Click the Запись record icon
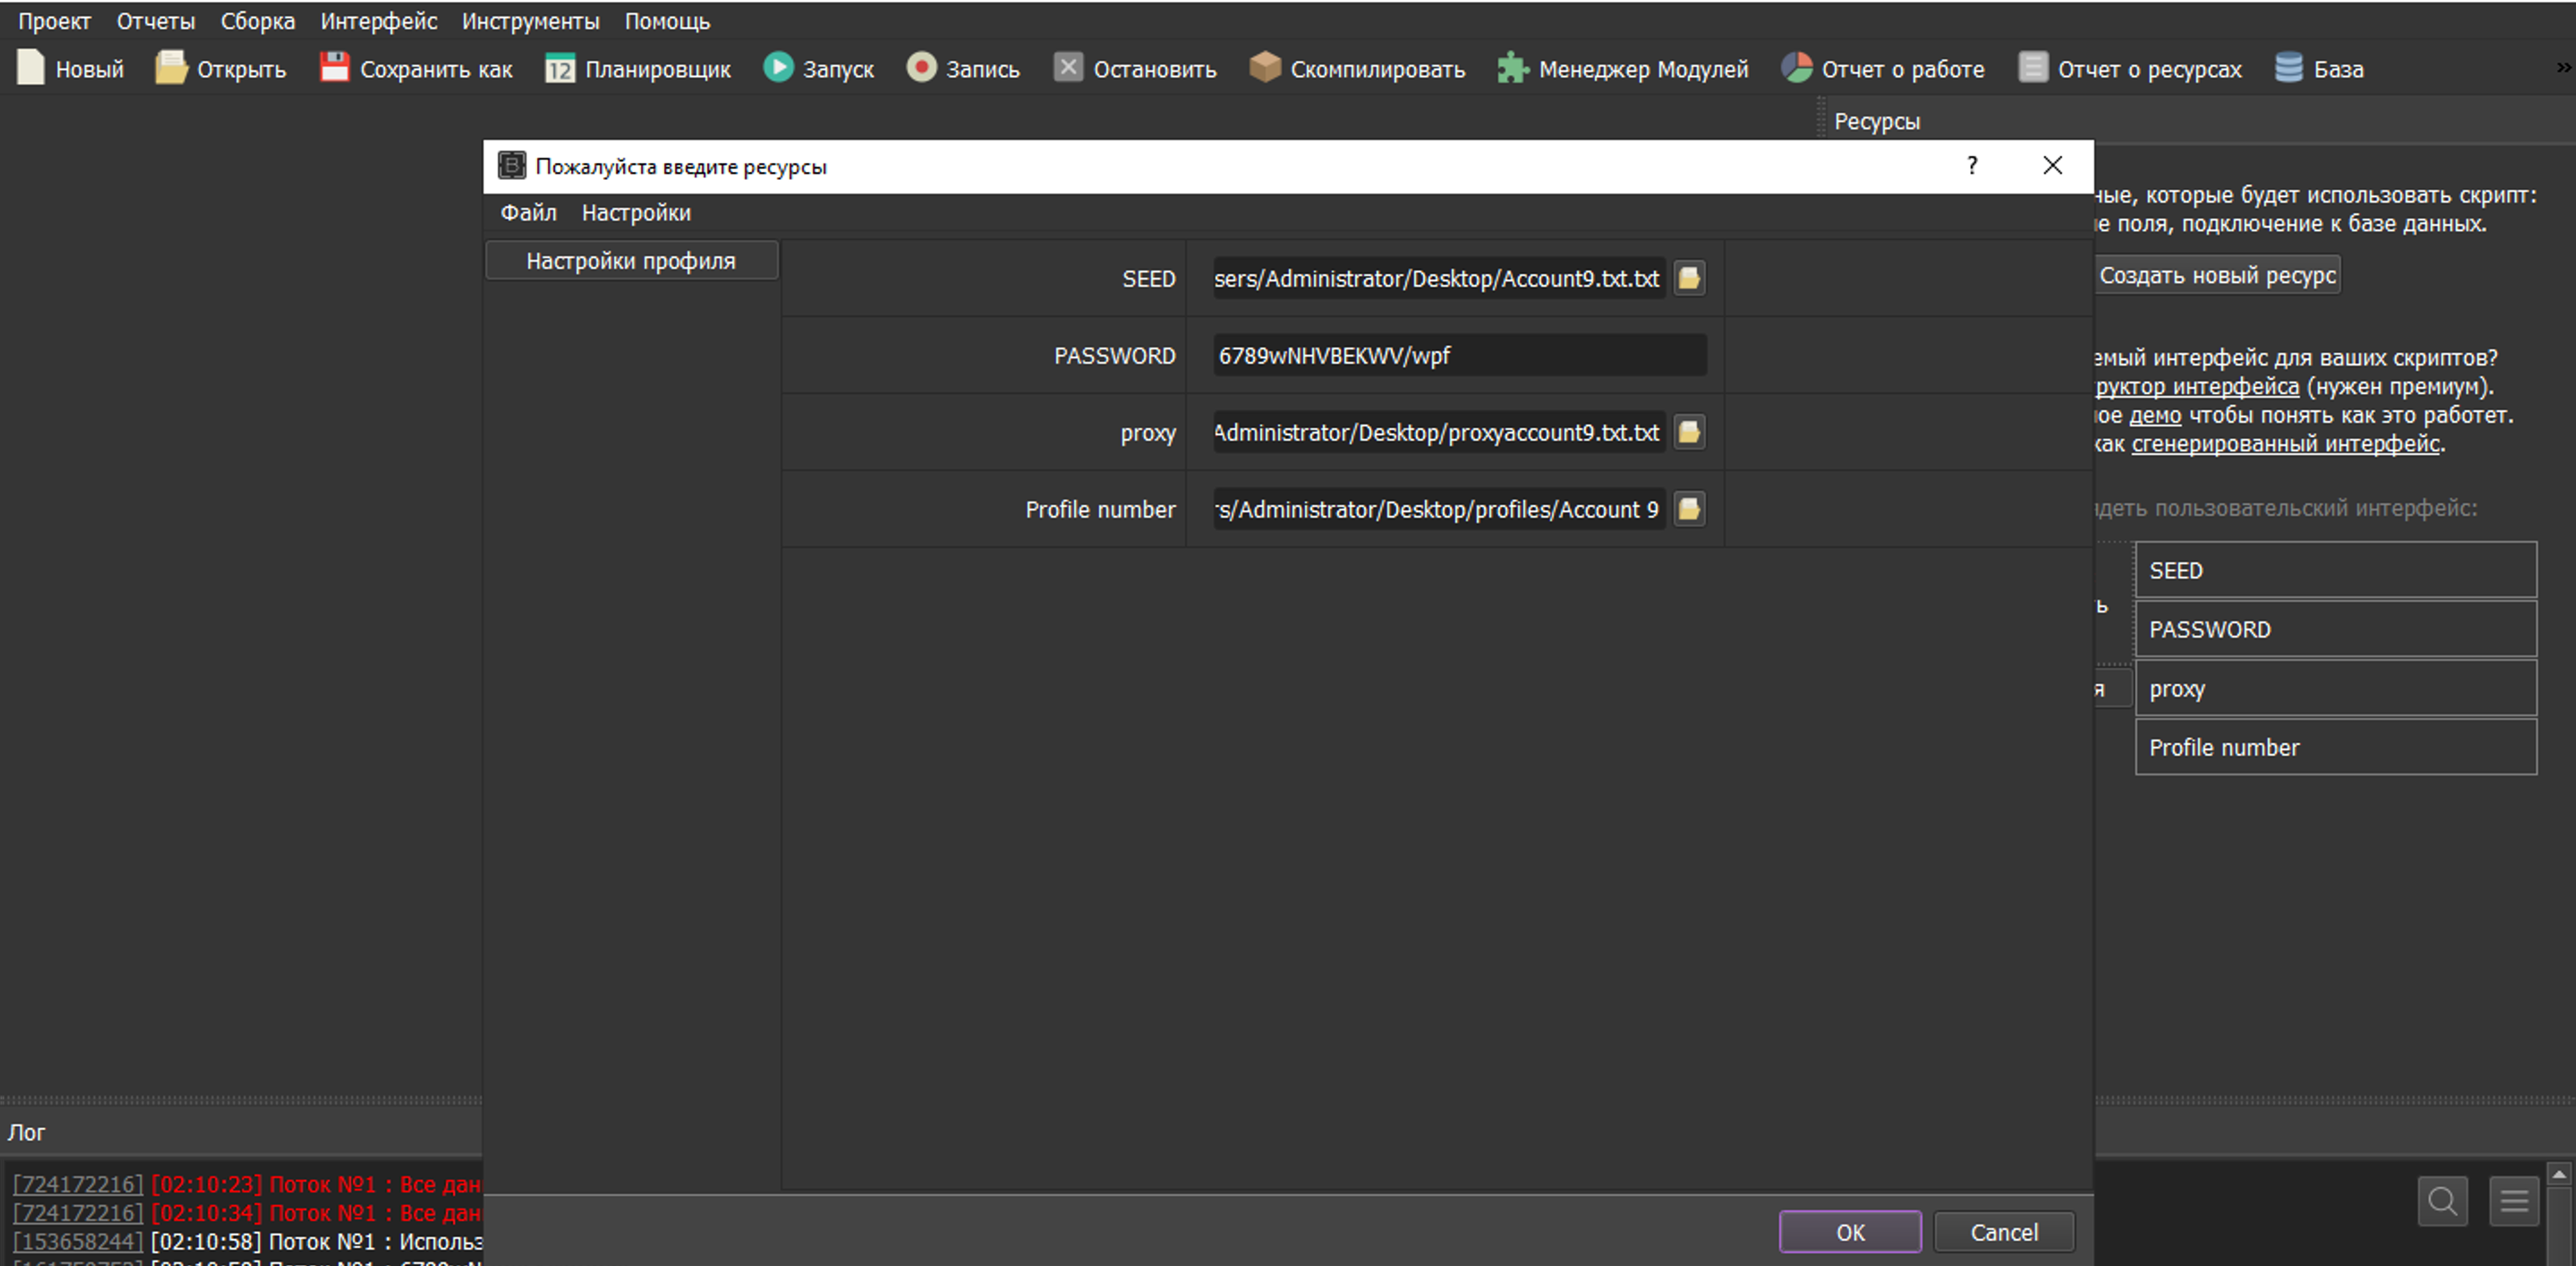The width and height of the screenshot is (2576, 1266). click(x=921, y=68)
